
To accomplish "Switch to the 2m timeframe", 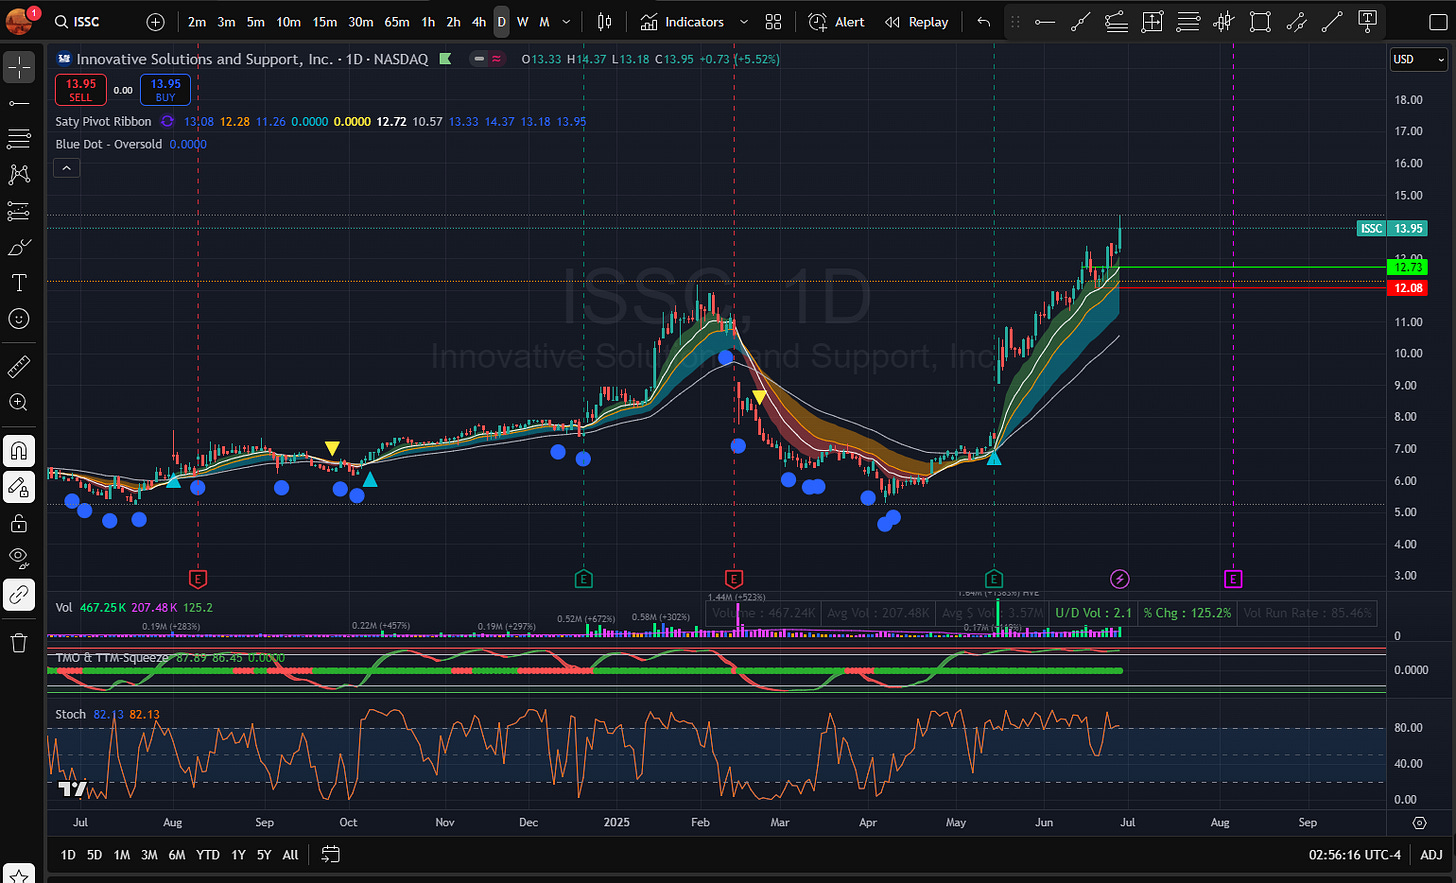I will click(197, 22).
